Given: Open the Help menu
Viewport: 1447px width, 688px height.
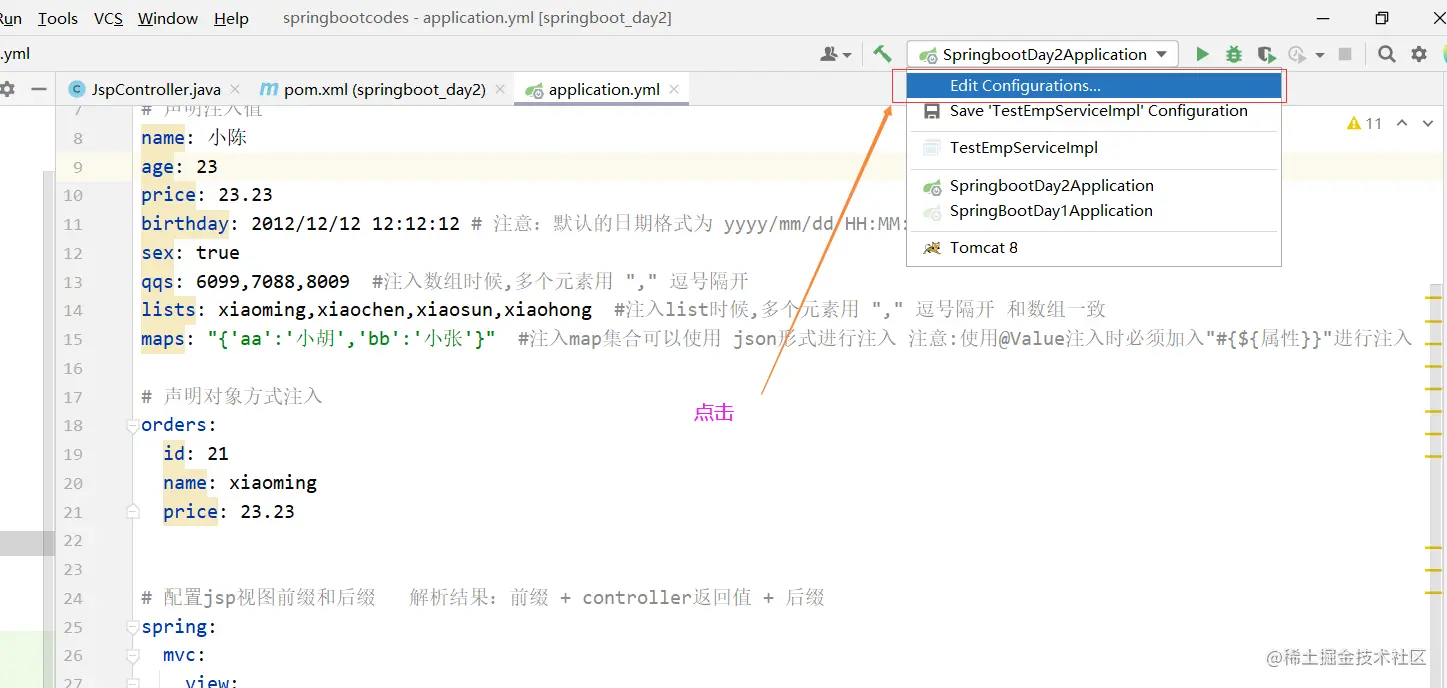Looking at the screenshot, I should tap(231, 18).
